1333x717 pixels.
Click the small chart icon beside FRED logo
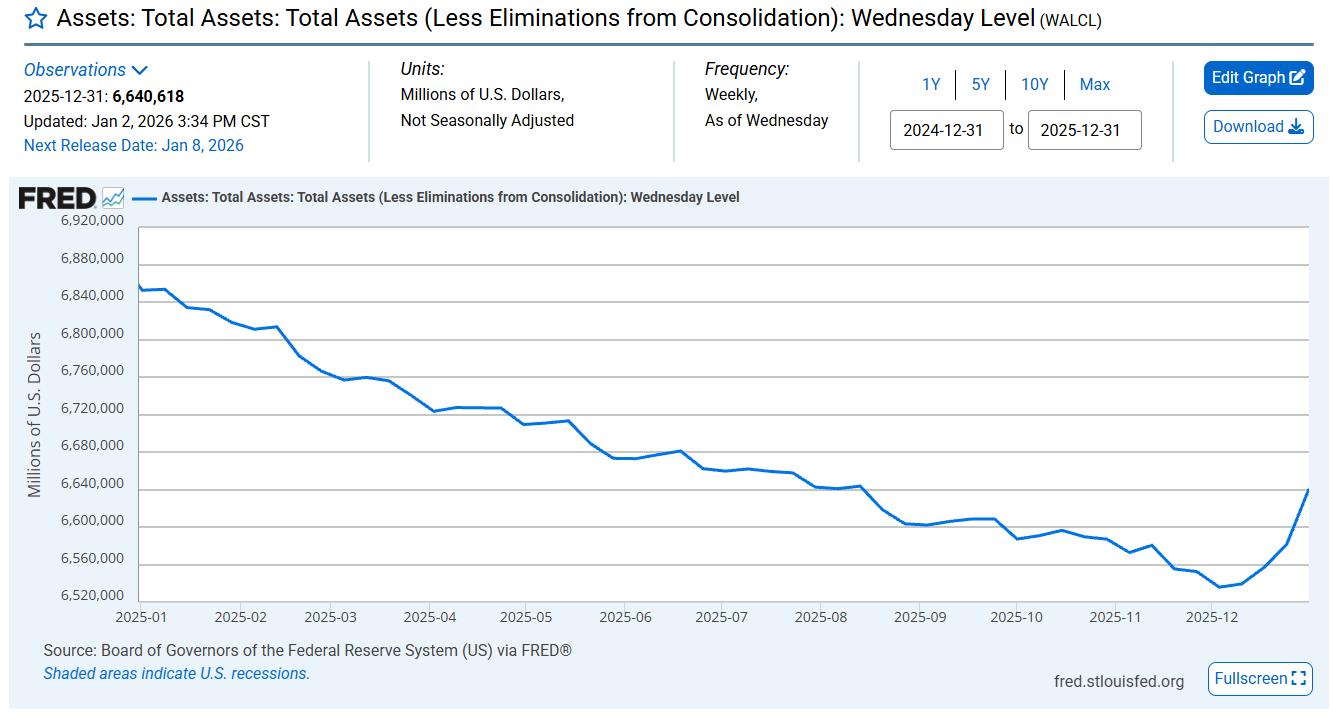click(x=113, y=198)
